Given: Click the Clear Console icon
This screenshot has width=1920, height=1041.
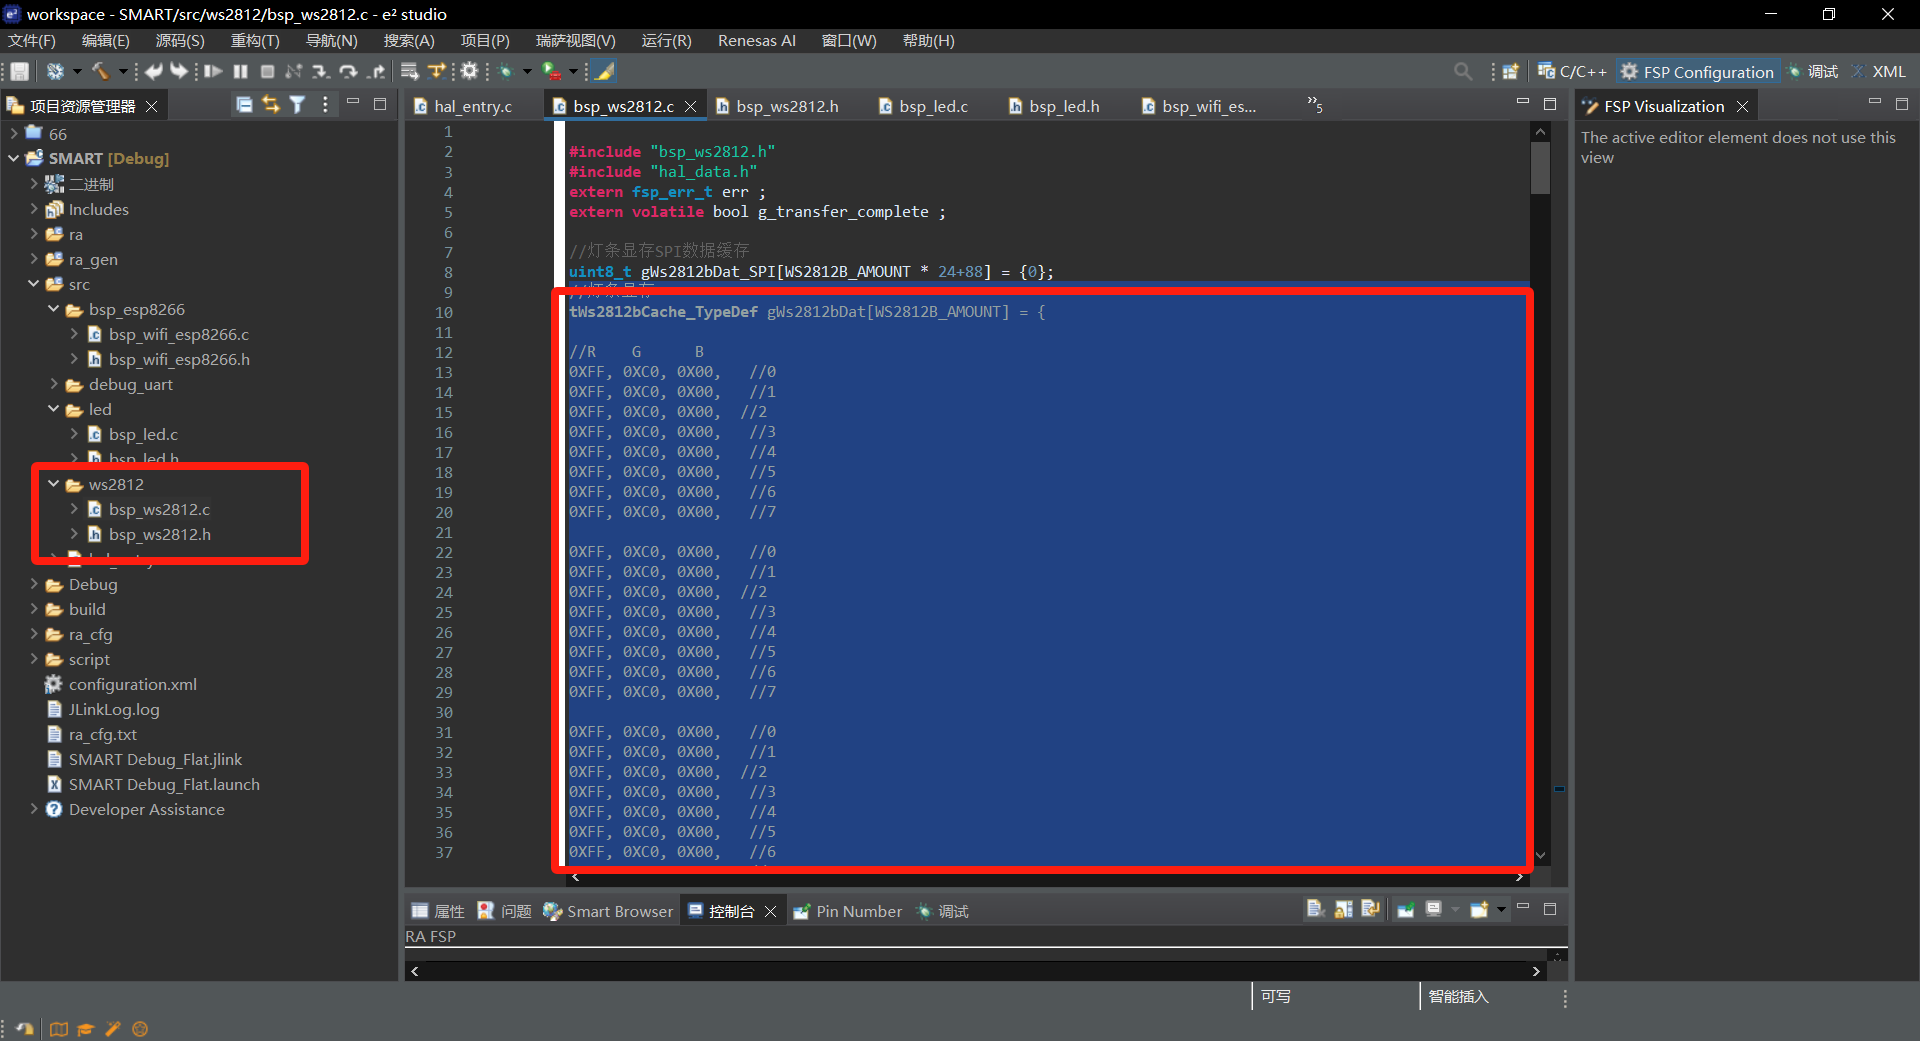Looking at the screenshot, I should (1315, 909).
